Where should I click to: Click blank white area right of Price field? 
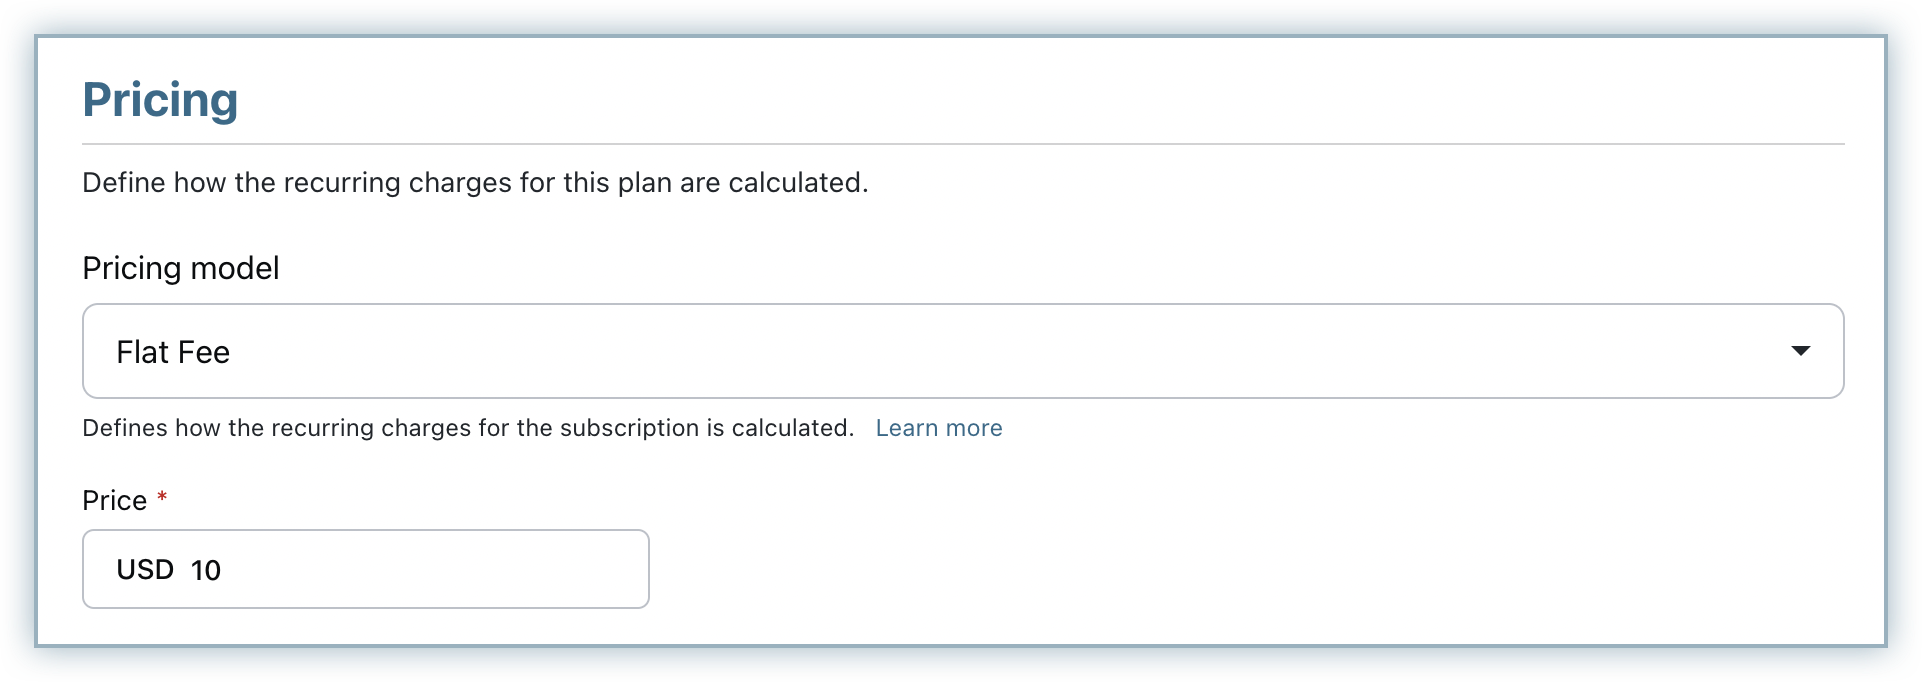coord(1200,569)
